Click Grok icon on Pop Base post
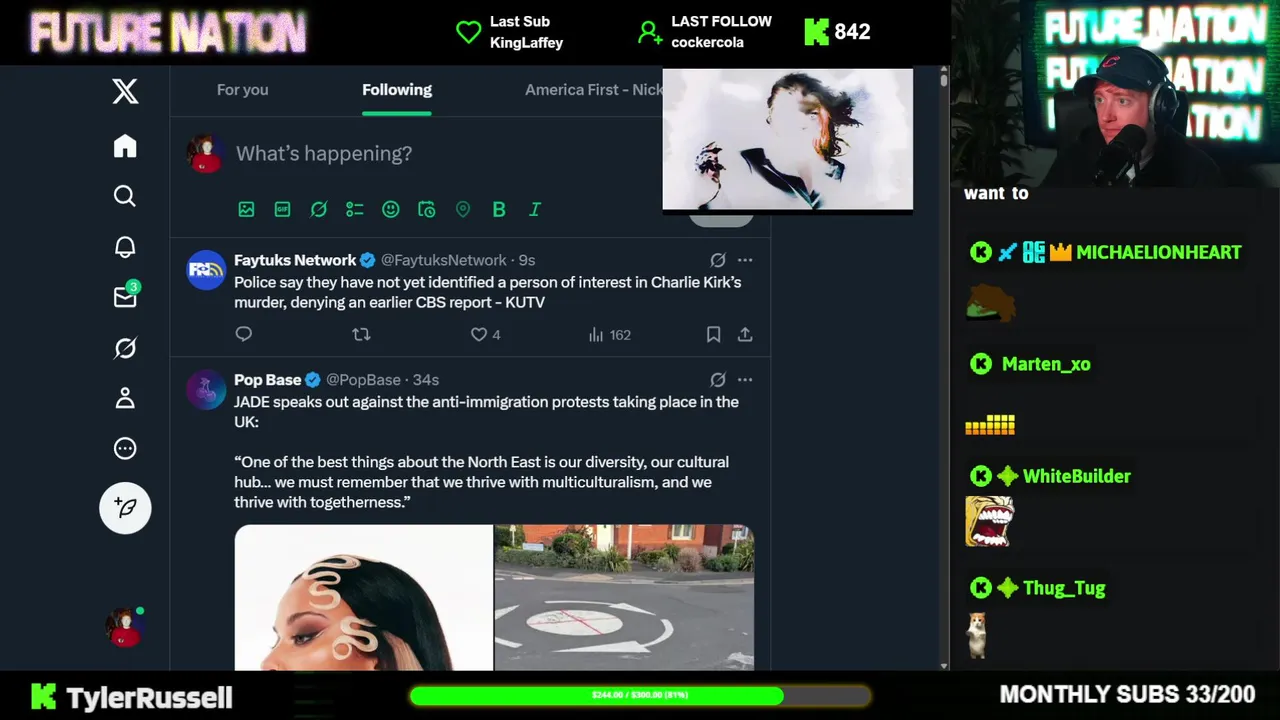Image resolution: width=1280 pixels, height=720 pixels. pos(718,380)
